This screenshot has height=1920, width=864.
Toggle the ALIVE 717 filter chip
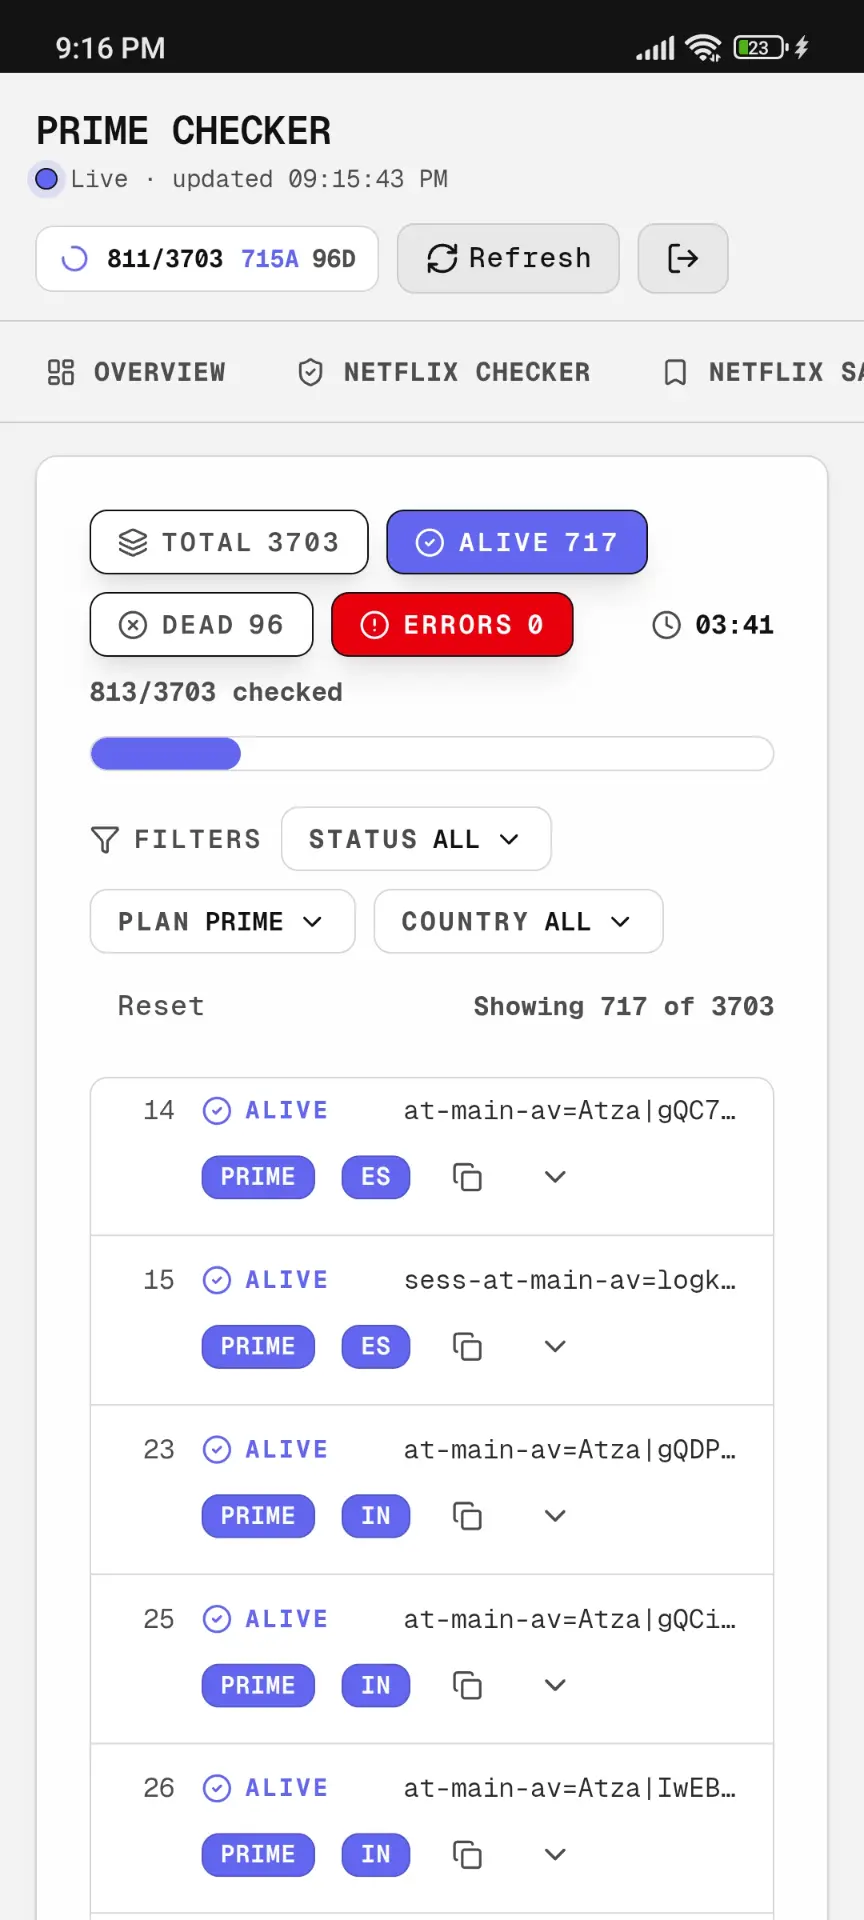(517, 542)
